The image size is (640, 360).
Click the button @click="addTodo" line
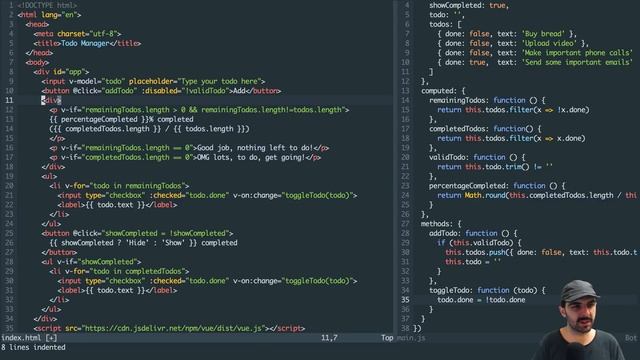tap(161, 91)
